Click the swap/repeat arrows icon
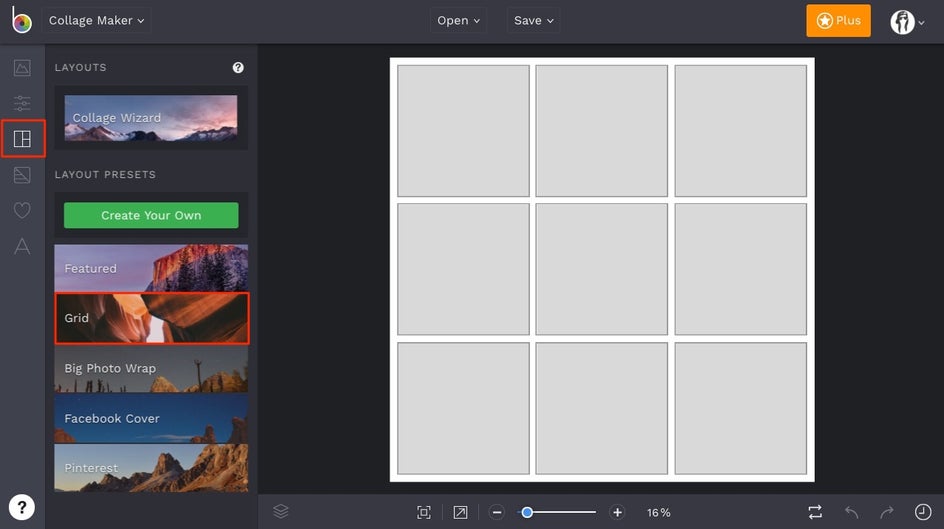Screen dimensions: 944x529 [x=815, y=512]
